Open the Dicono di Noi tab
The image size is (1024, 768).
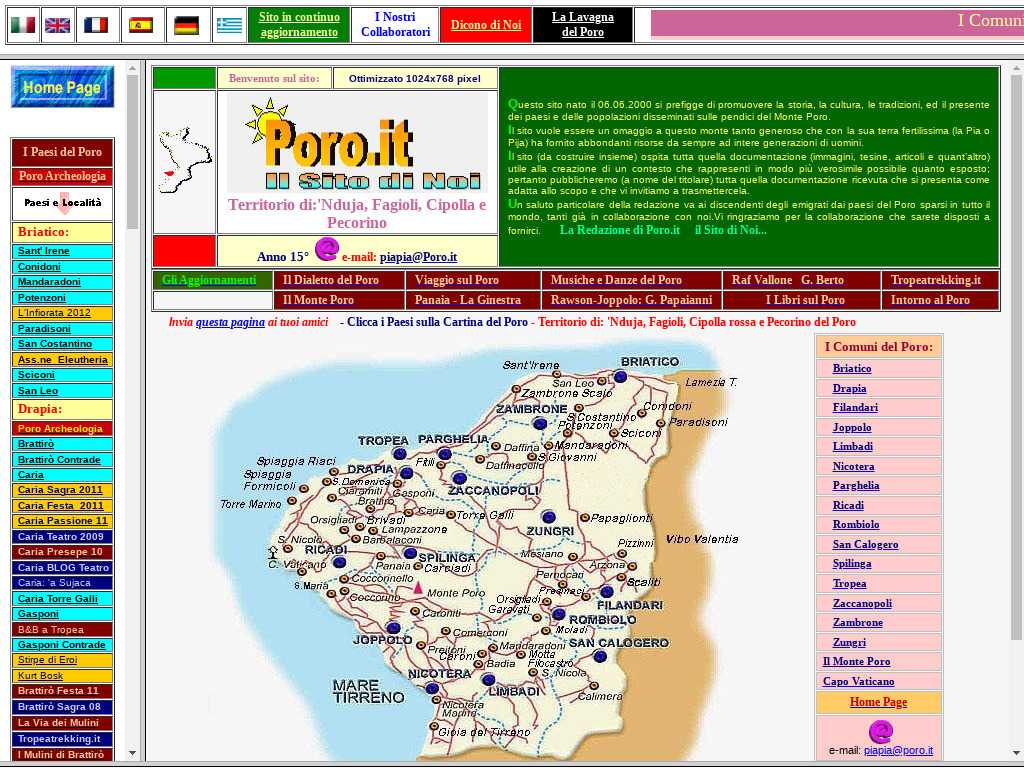[x=485, y=25]
